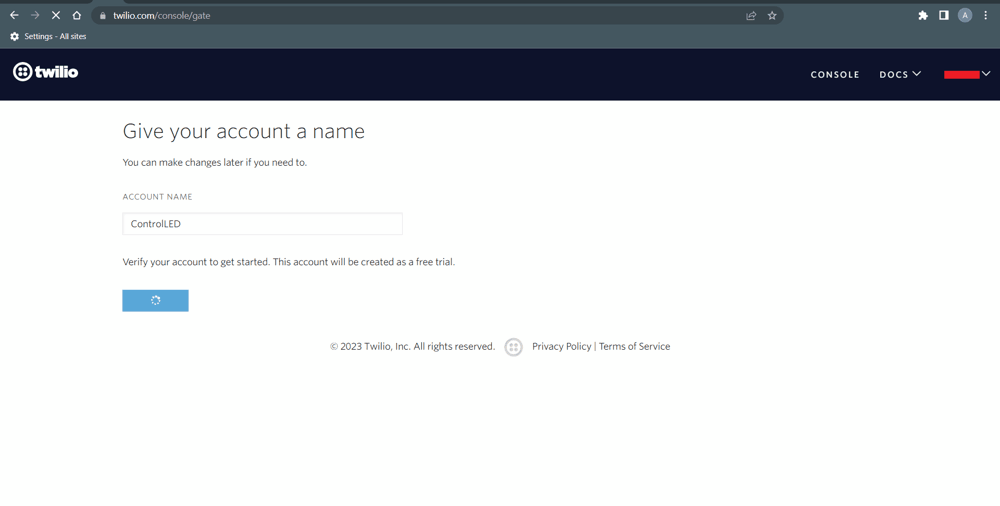Click the gray Twilio icon in footer
Screen dimensions: 1000x506
click(513, 347)
